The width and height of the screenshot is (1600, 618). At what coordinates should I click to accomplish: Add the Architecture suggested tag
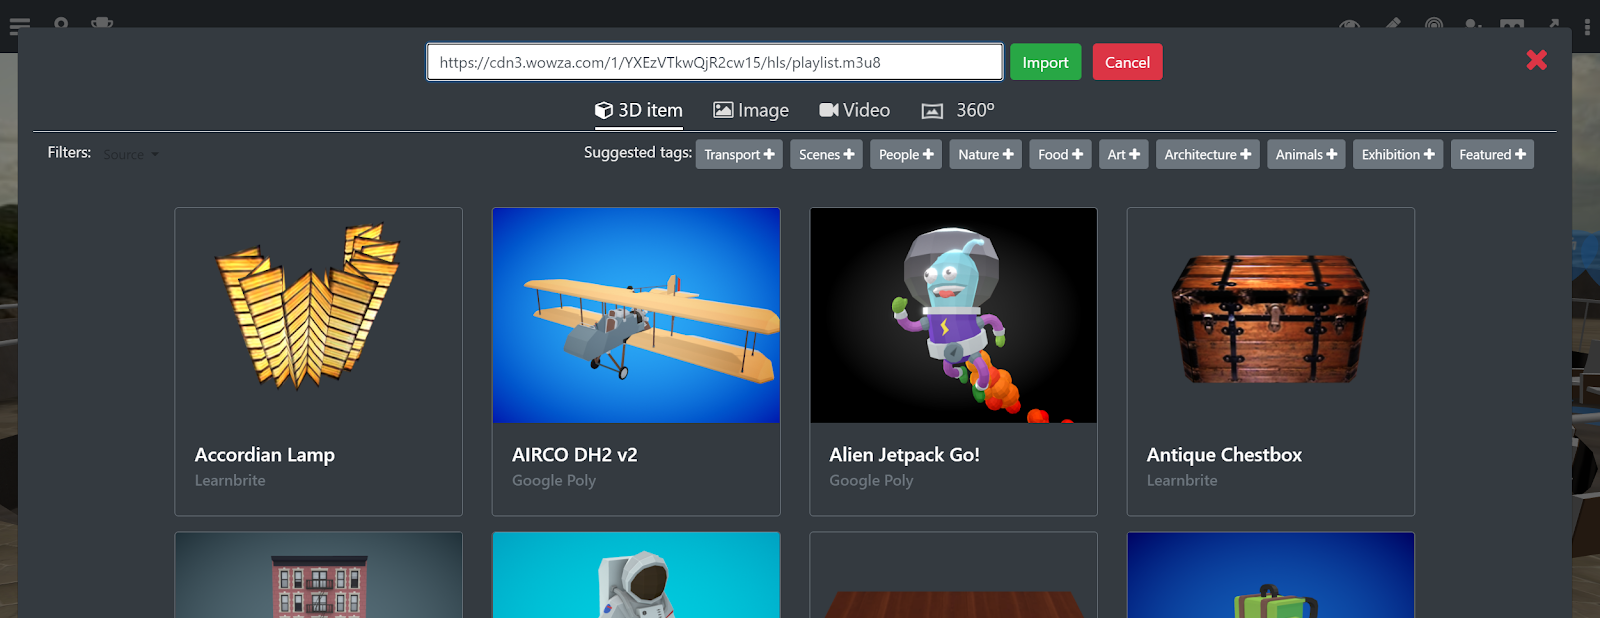click(x=1207, y=154)
